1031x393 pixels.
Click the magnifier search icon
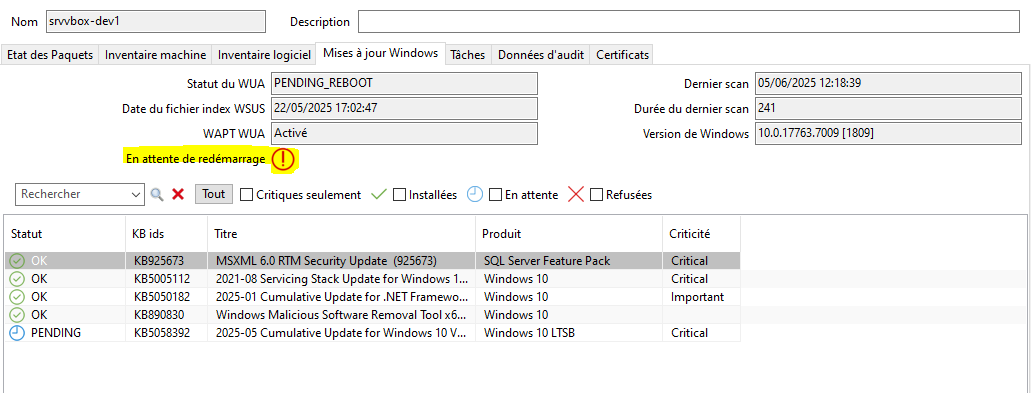[156, 195]
